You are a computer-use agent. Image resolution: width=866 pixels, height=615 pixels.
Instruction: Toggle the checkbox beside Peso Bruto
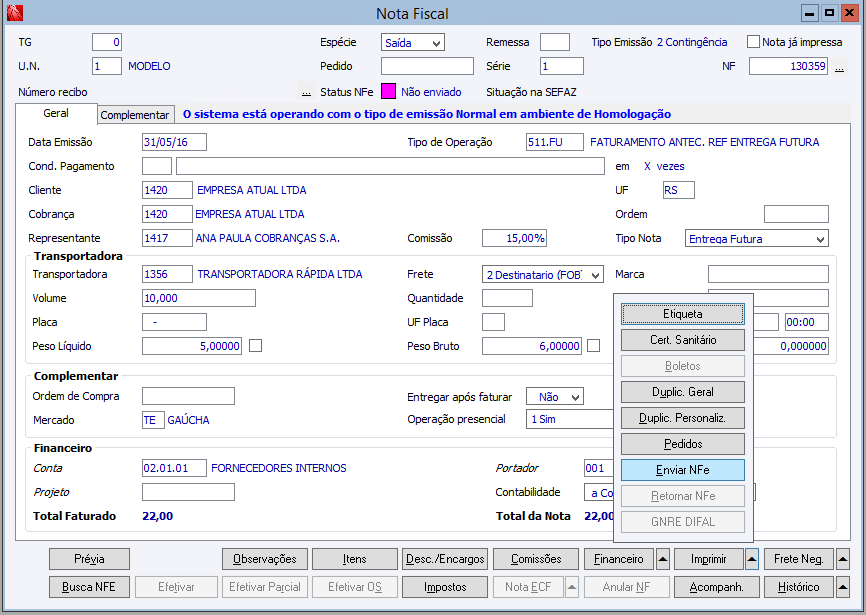point(594,346)
